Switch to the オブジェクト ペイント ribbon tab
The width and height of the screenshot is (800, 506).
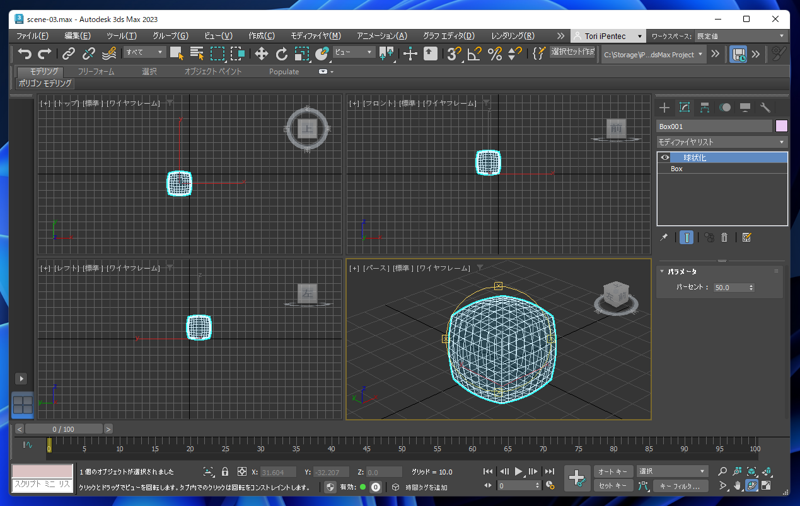coord(213,71)
